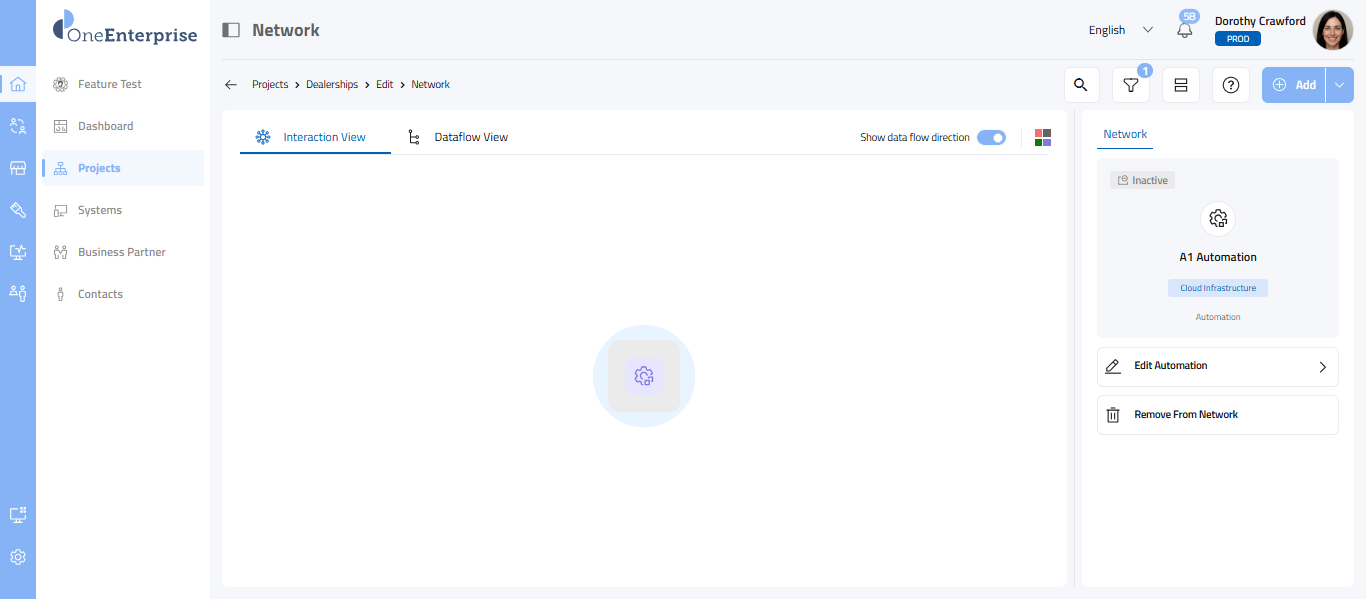Viewport: 1366px width, 599px height.
Task: Open settings gear in left rail
Action: (x=18, y=557)
